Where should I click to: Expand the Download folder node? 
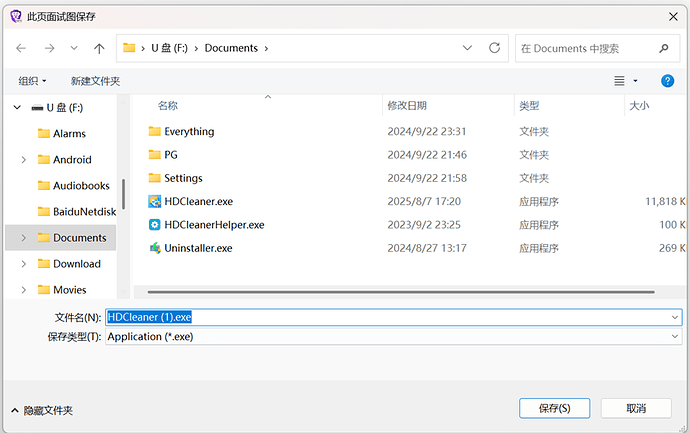23,264
